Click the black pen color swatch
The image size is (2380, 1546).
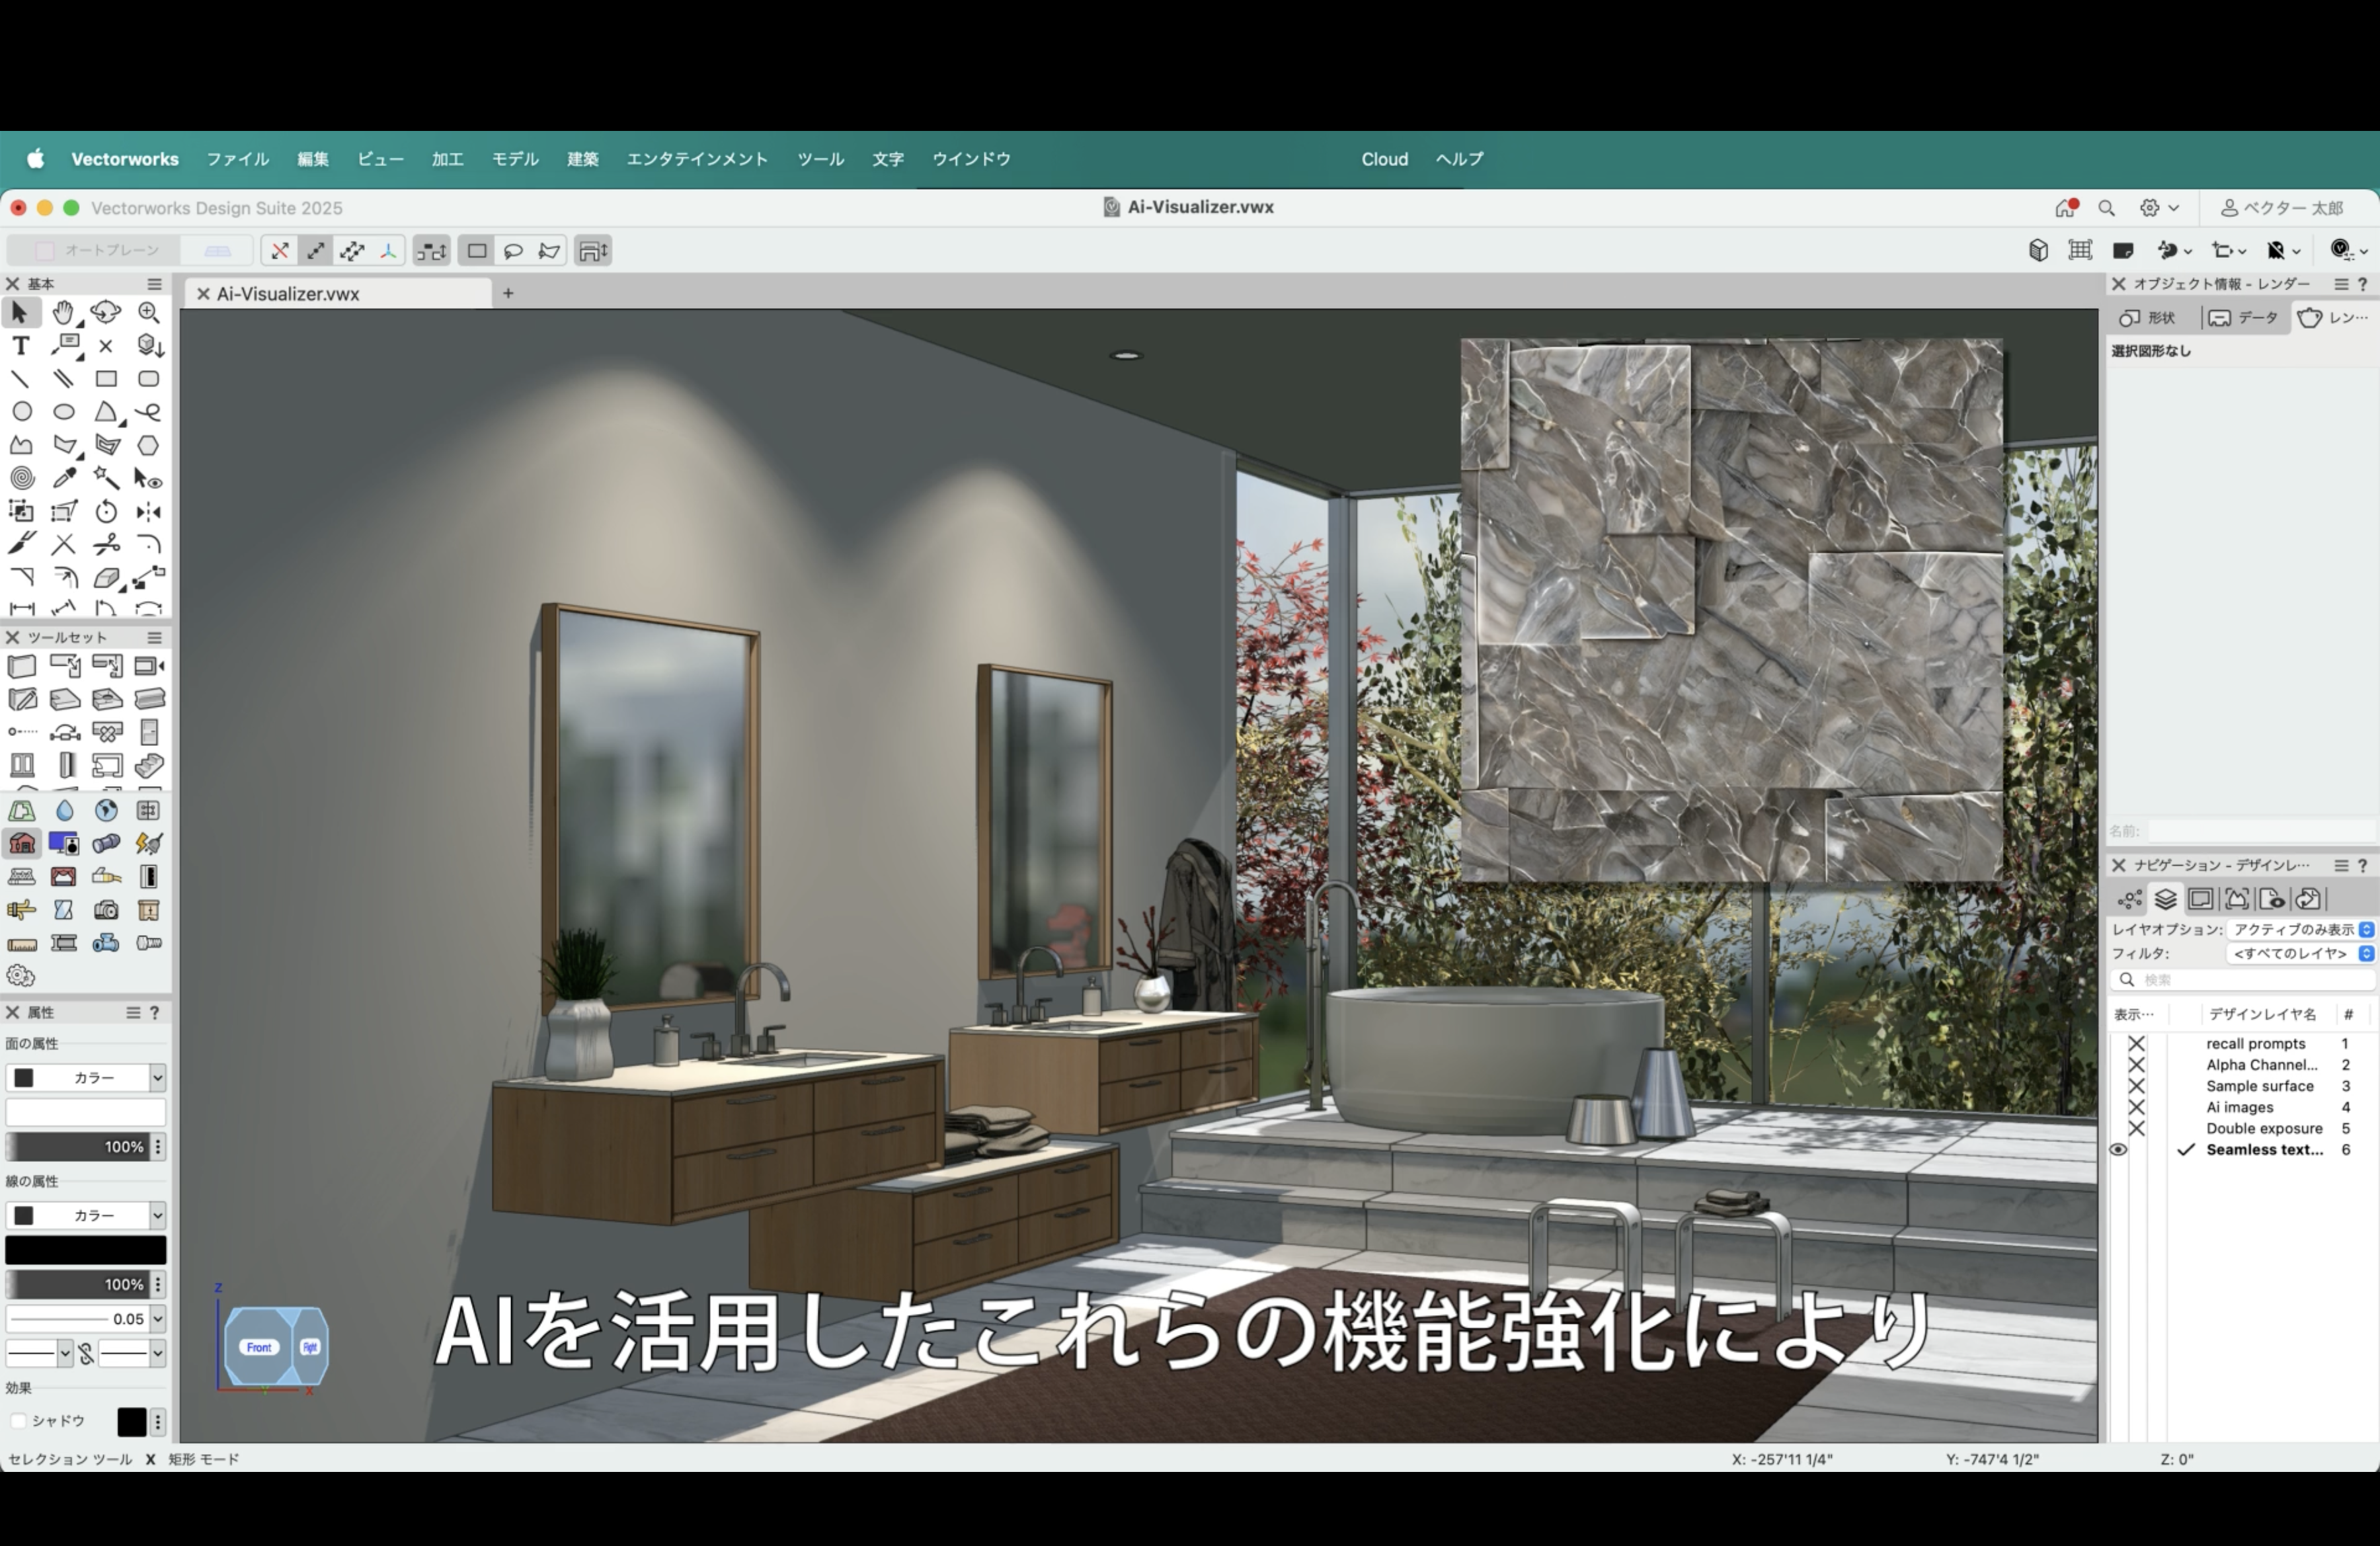point(86,1250)
